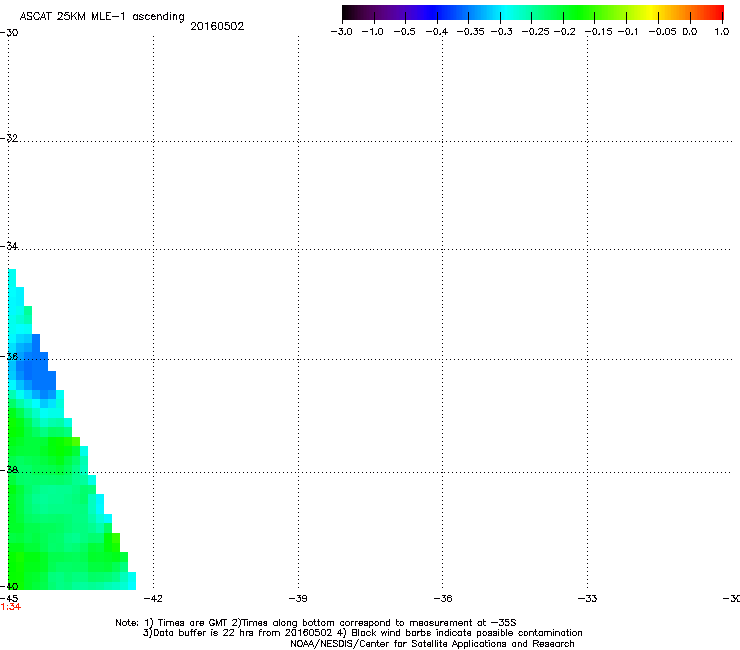The image size is (740, 650).
Task: Click the 1.0 colorbar label
Action: pos(722,32)
